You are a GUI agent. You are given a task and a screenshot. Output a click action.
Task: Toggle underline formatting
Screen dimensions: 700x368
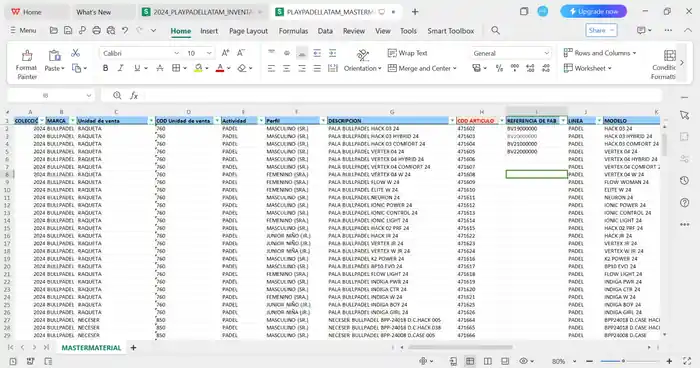coord(137,68)
